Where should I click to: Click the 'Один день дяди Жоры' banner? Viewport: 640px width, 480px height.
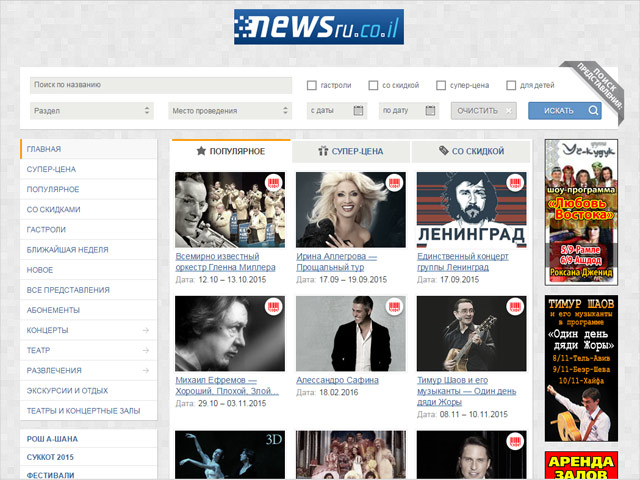pos(581,369)
